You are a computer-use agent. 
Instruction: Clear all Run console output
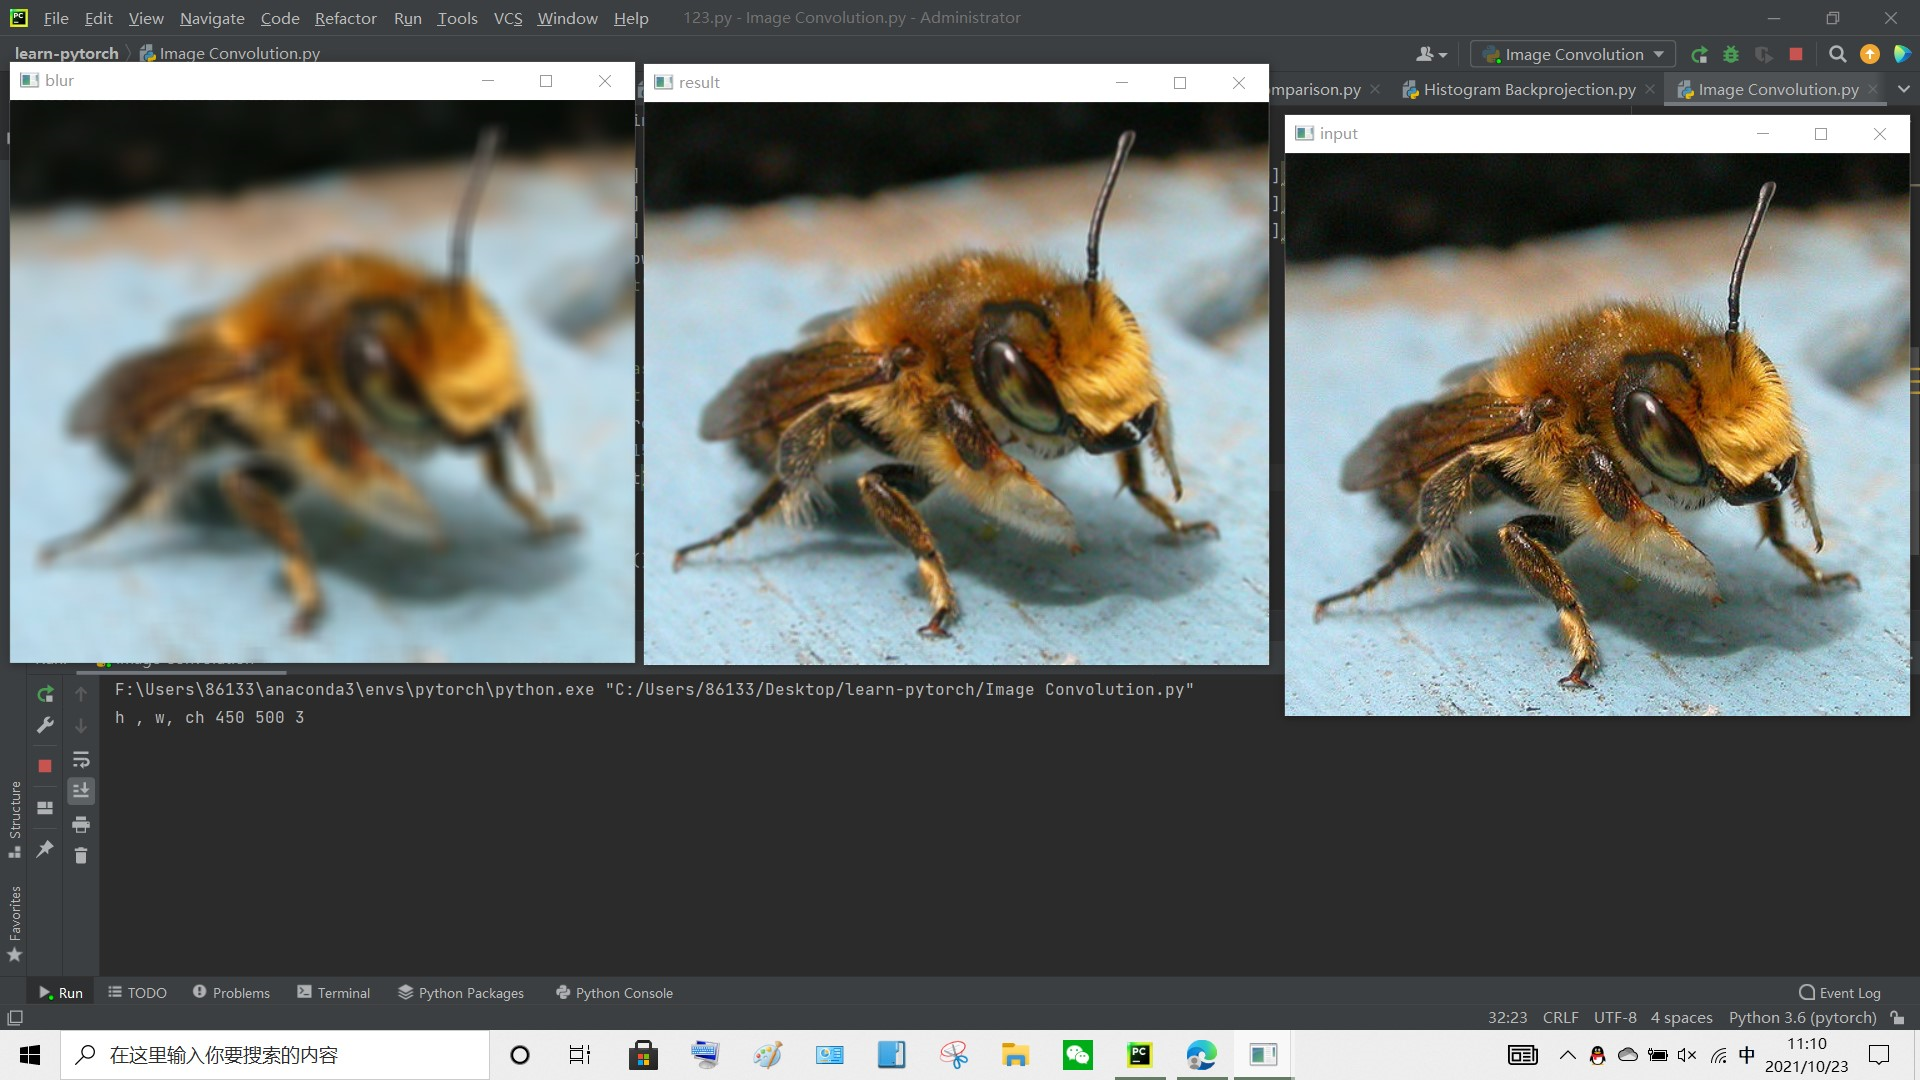pos(82,857)
